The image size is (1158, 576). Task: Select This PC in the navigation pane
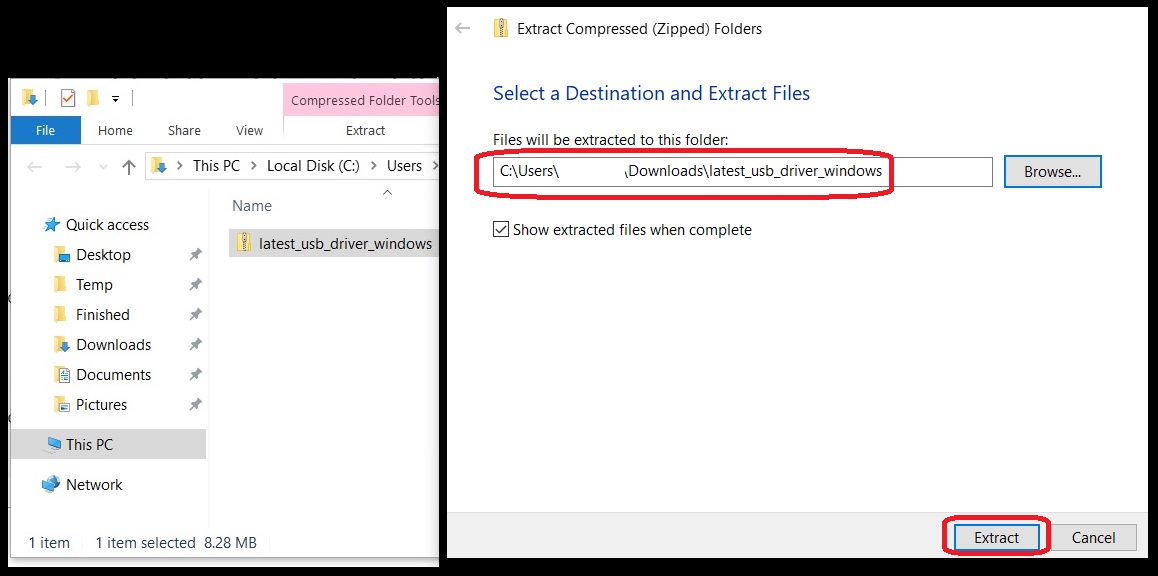(108, 445)
